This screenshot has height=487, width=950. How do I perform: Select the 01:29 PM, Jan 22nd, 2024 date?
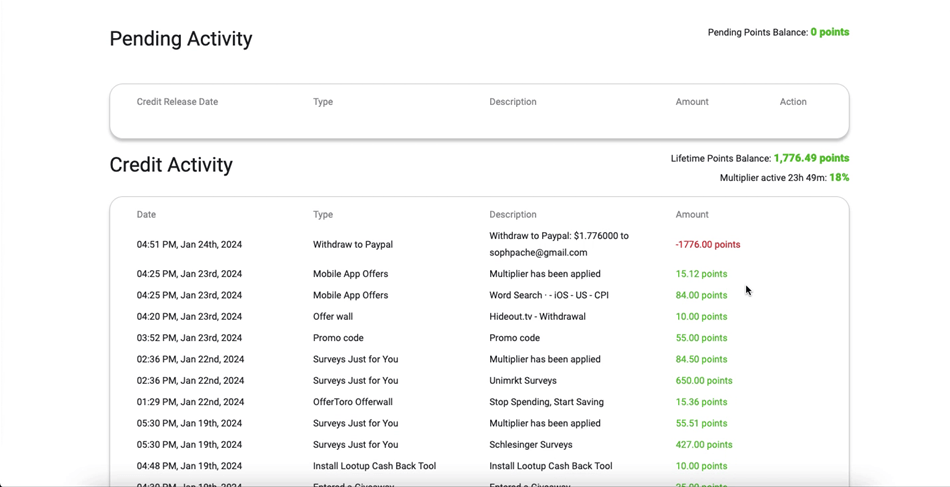pyautogui.click(x=190, y=402)
